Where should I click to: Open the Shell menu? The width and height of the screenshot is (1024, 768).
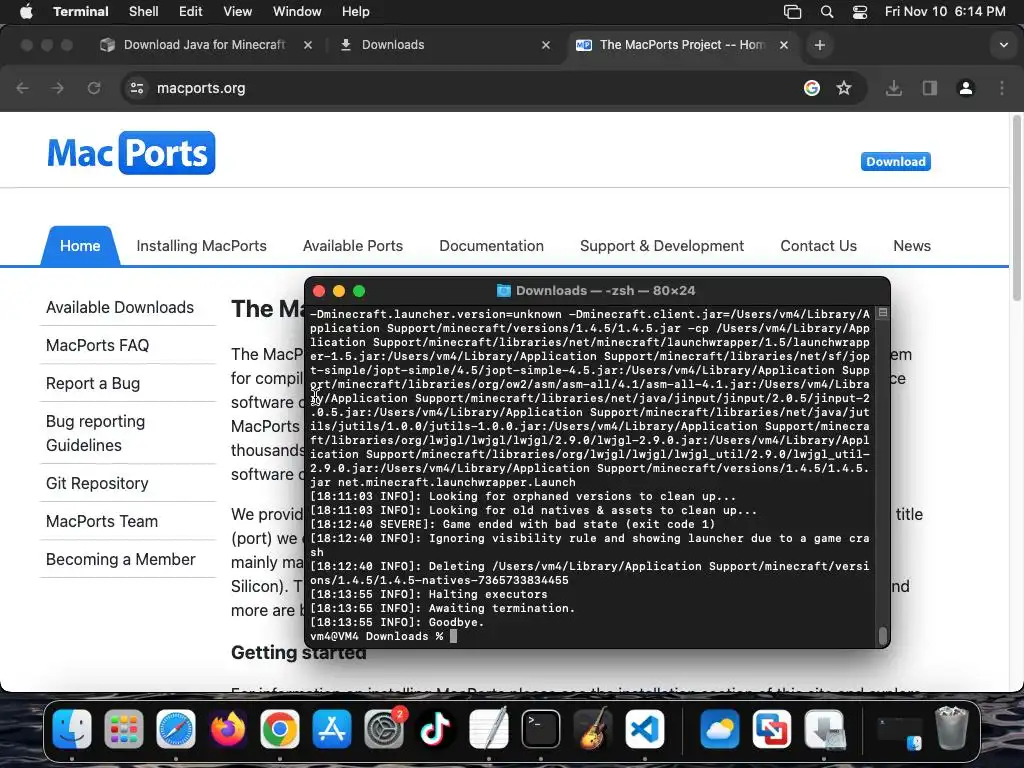pyautogui.click(x=144, y=11)
